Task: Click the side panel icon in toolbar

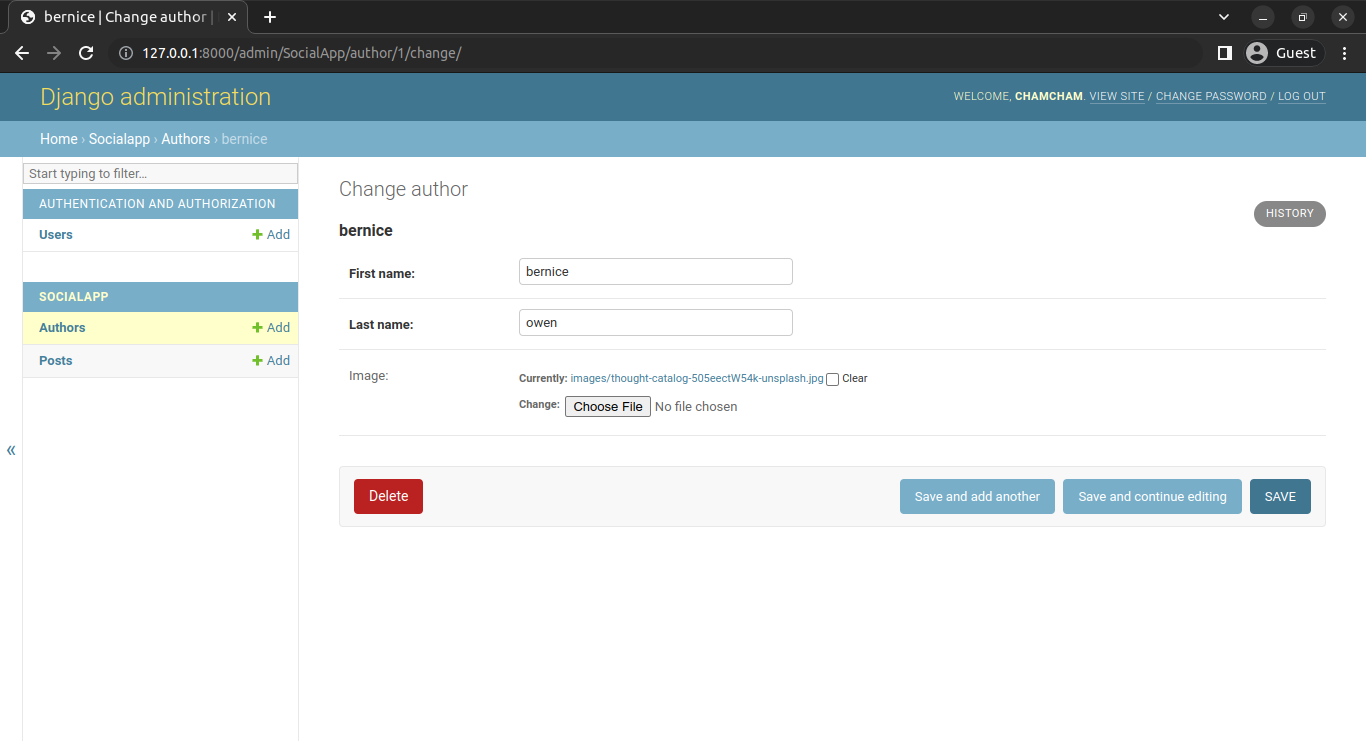Action: coord(1224,53)
